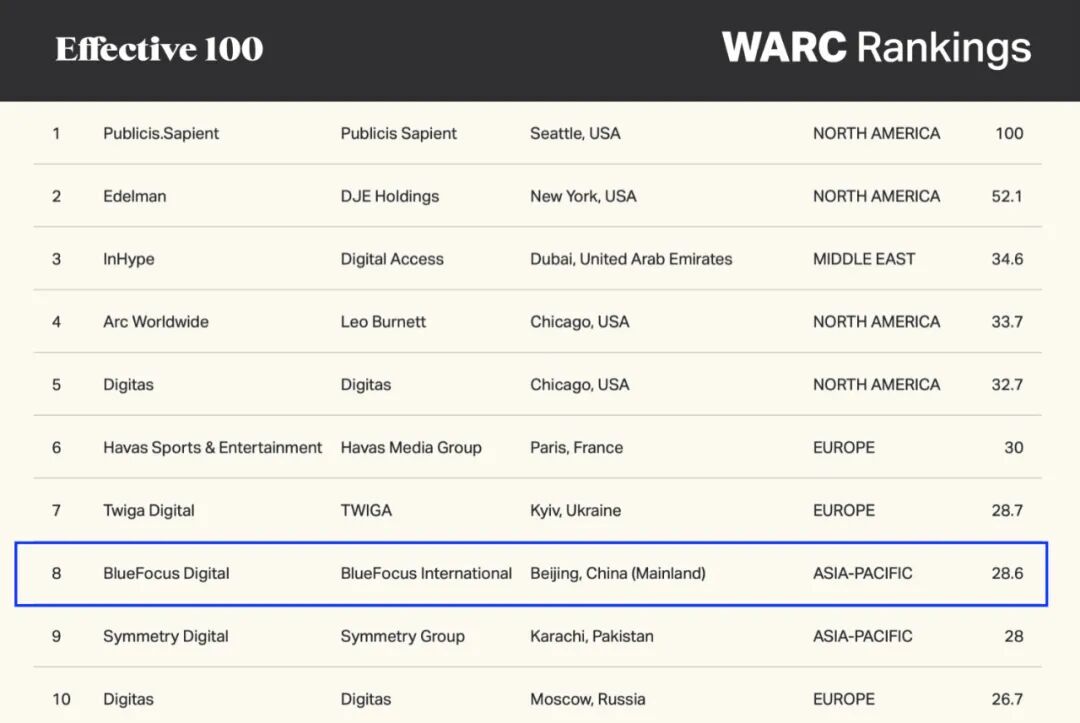Image resolution: width=1080 pixels, height=723 pixels.
Task: Select agency name Arc Worldwide
Action: tap(156, 322)
